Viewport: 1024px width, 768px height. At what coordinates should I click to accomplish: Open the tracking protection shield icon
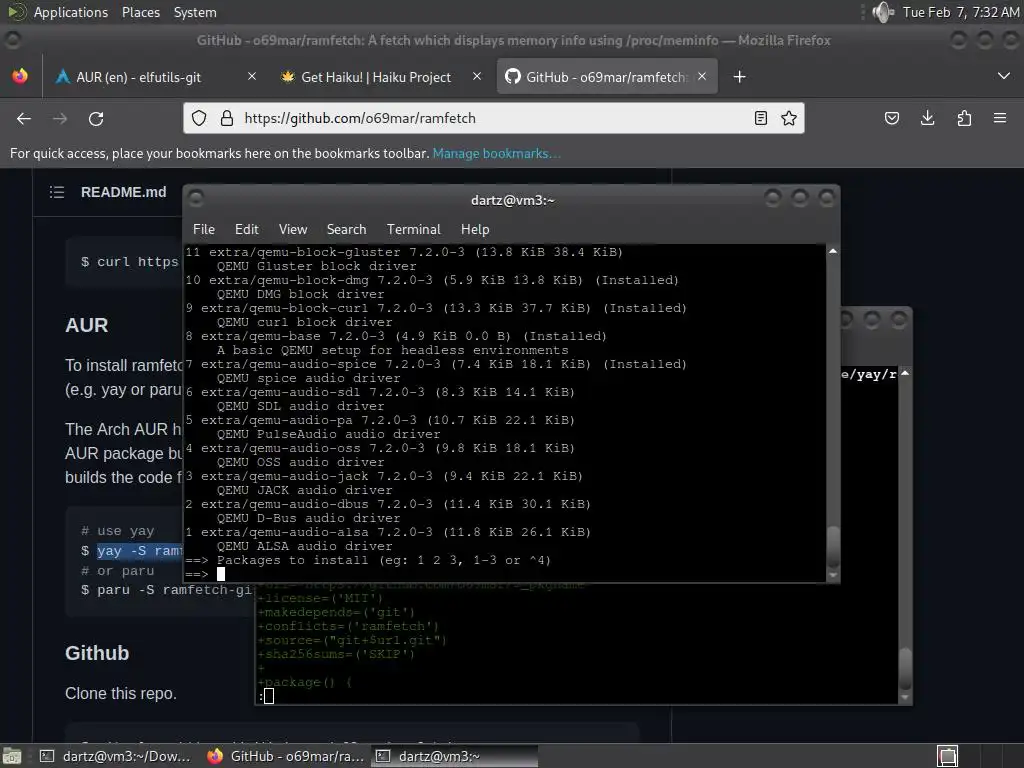pos(199,118)
